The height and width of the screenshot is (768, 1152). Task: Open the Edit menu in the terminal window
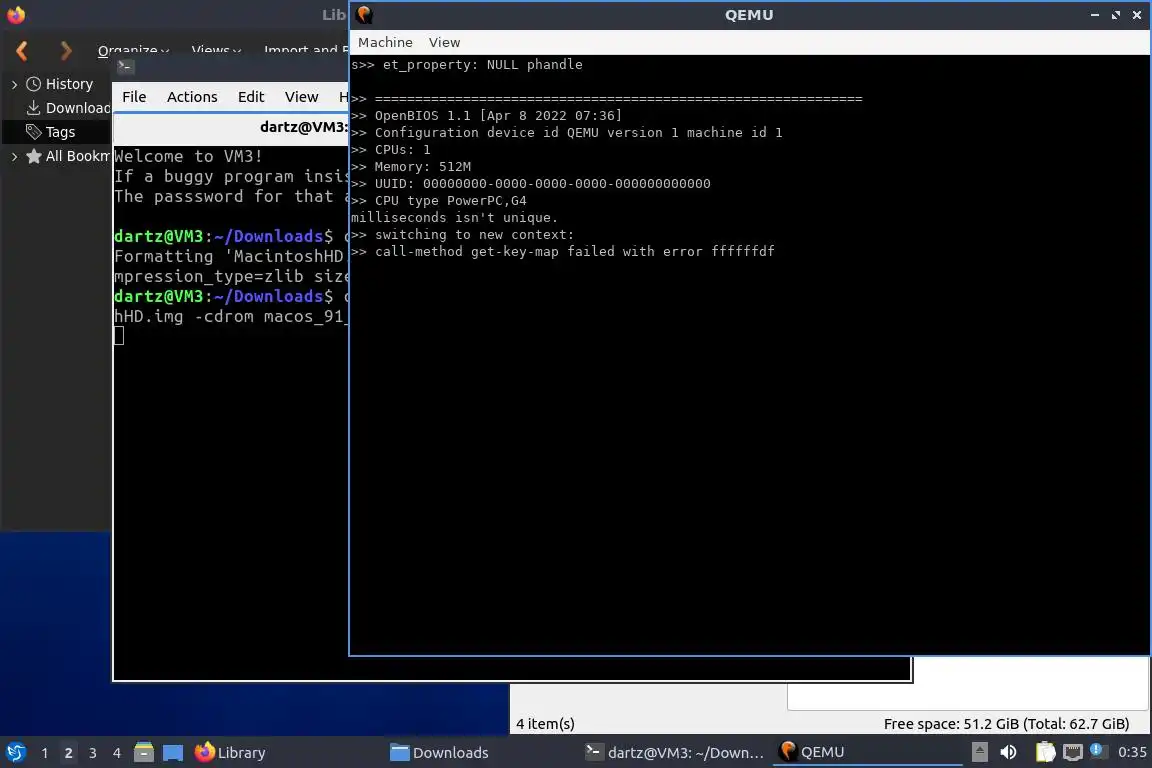click(251, 97)
